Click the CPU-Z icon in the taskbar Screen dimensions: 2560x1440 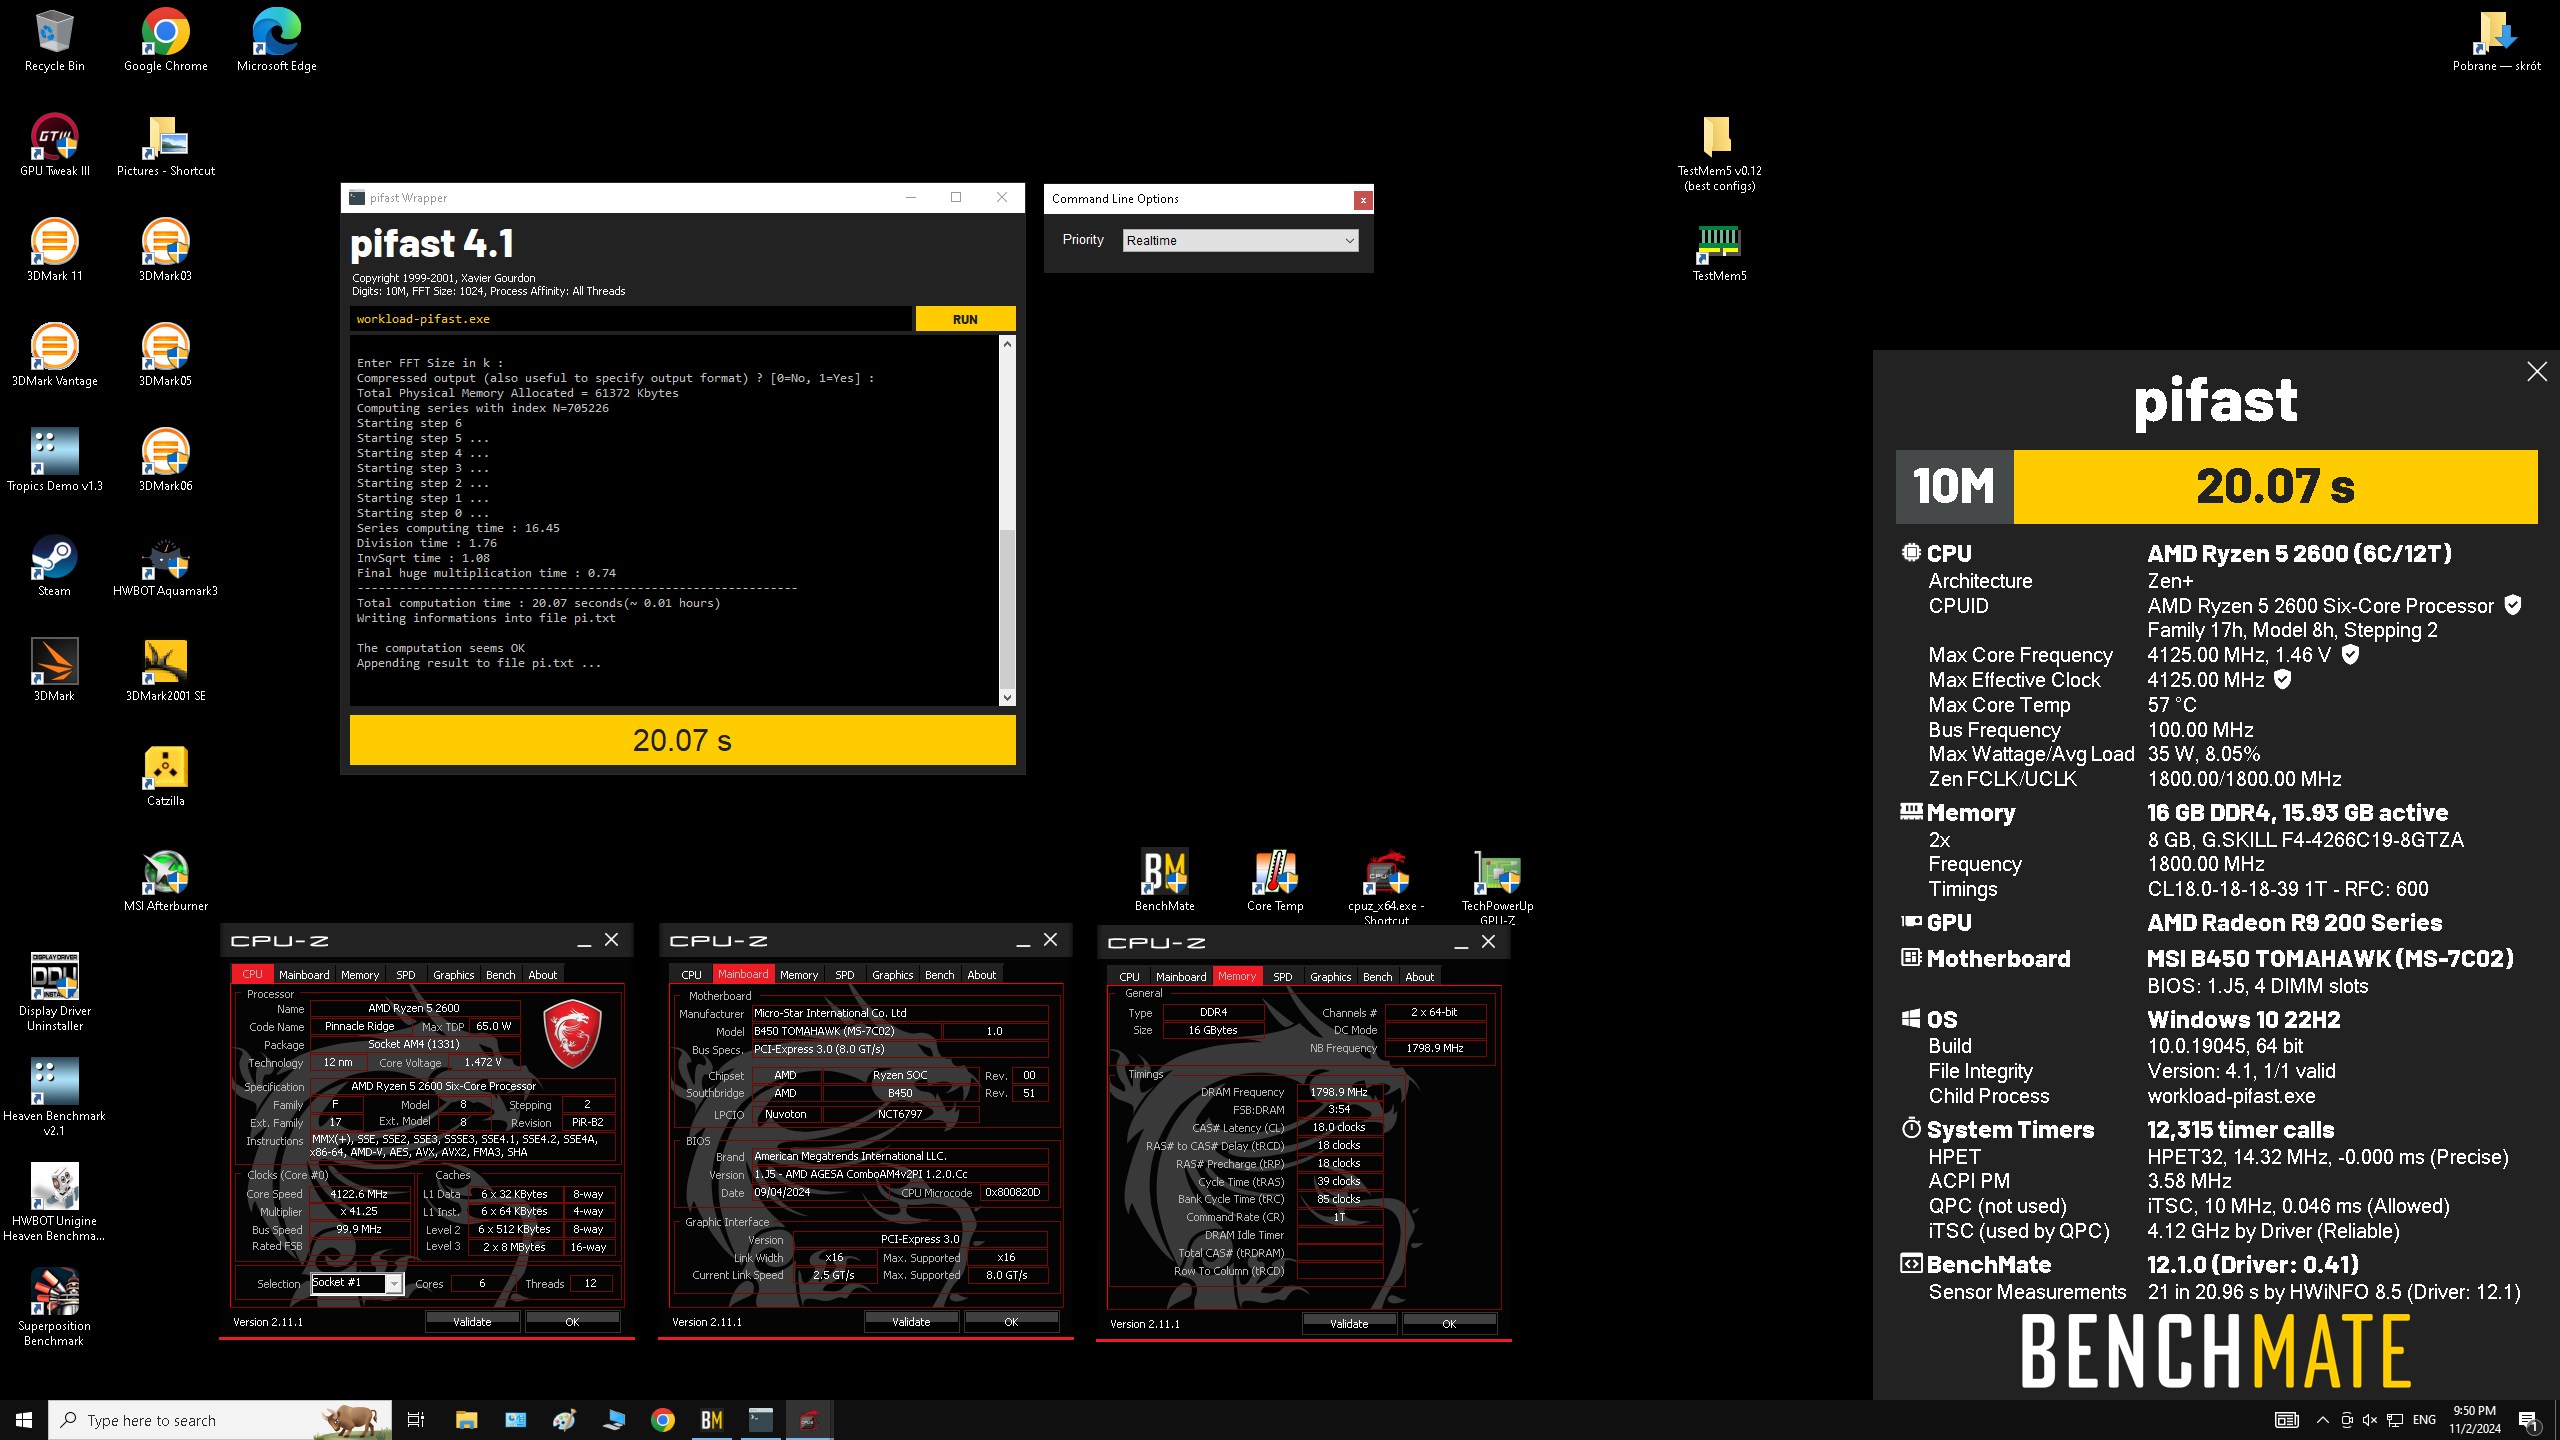click(x=809, y=1420)
